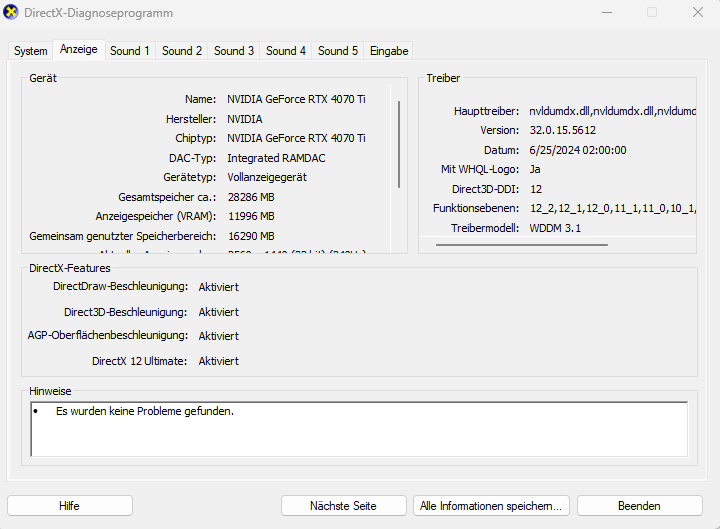Image resolution: width=720 pixels, height=529 pixels.
Task: Click inside the Hinweise text box
Action: pyautogui.click(x=360, y=429)
